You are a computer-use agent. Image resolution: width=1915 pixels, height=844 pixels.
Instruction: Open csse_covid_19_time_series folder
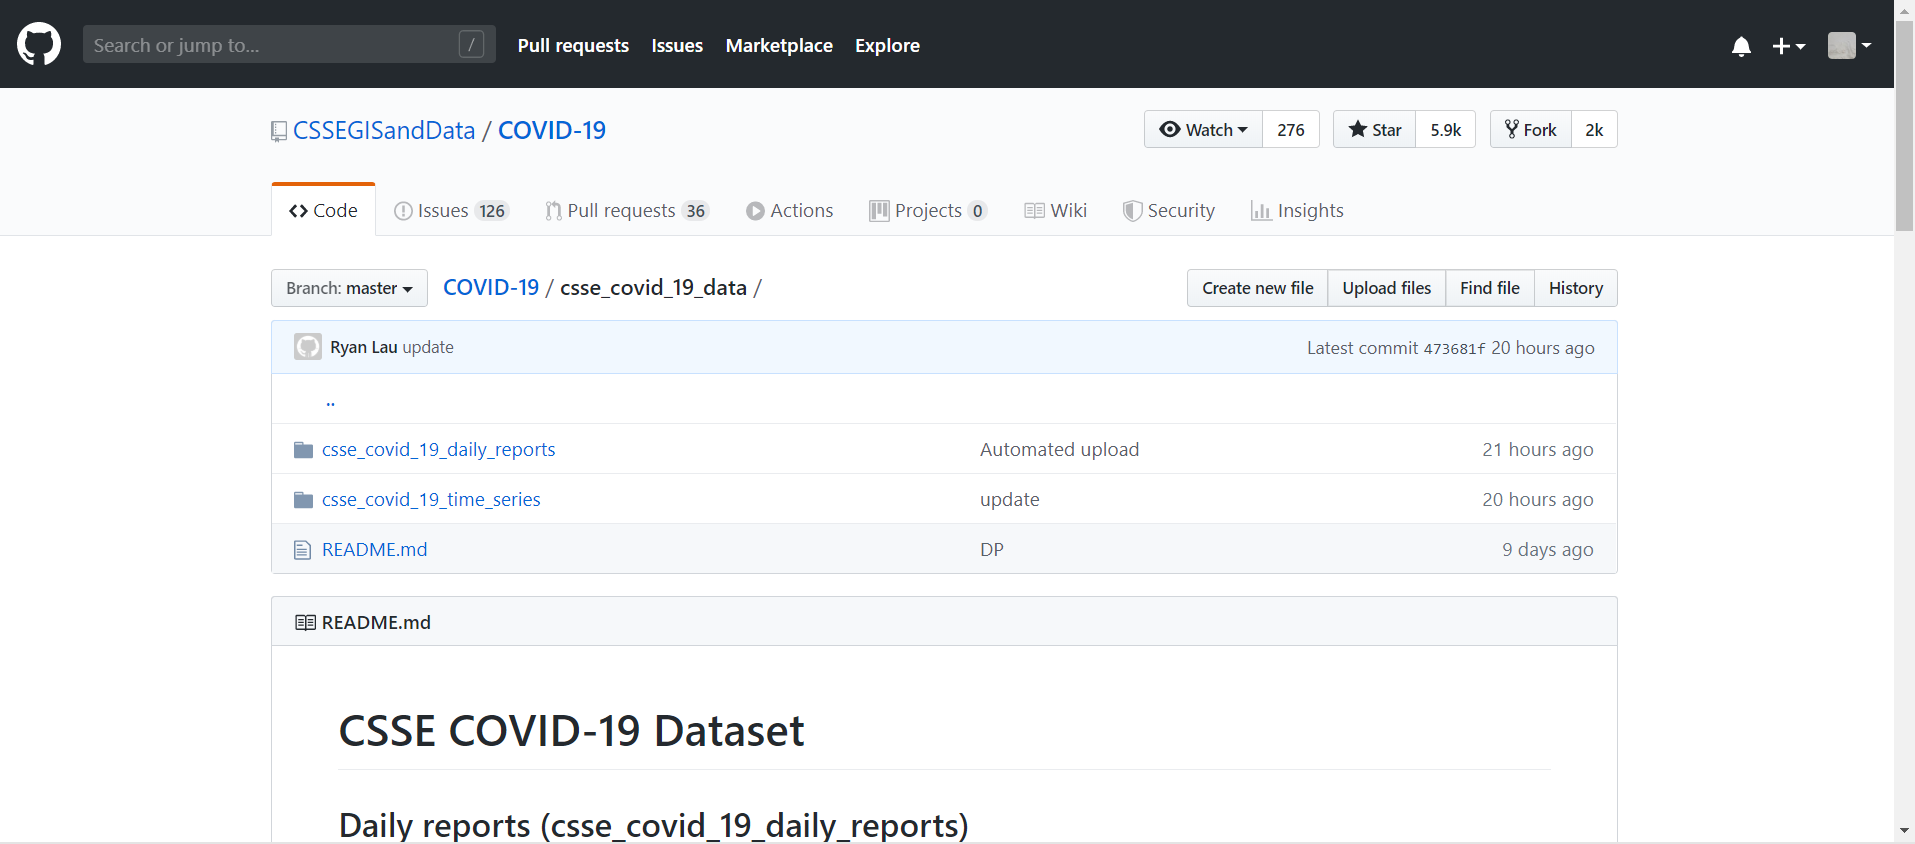point(431,499)
